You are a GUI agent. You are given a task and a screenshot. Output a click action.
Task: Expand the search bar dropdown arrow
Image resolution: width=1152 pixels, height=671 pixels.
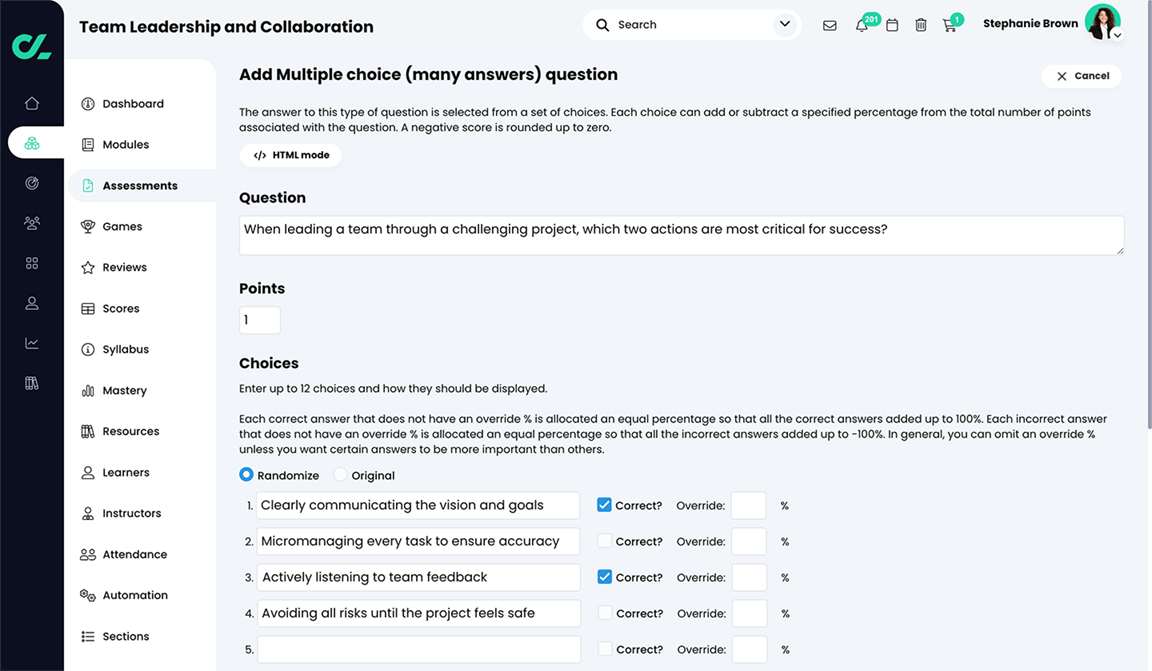pos(784,24)
